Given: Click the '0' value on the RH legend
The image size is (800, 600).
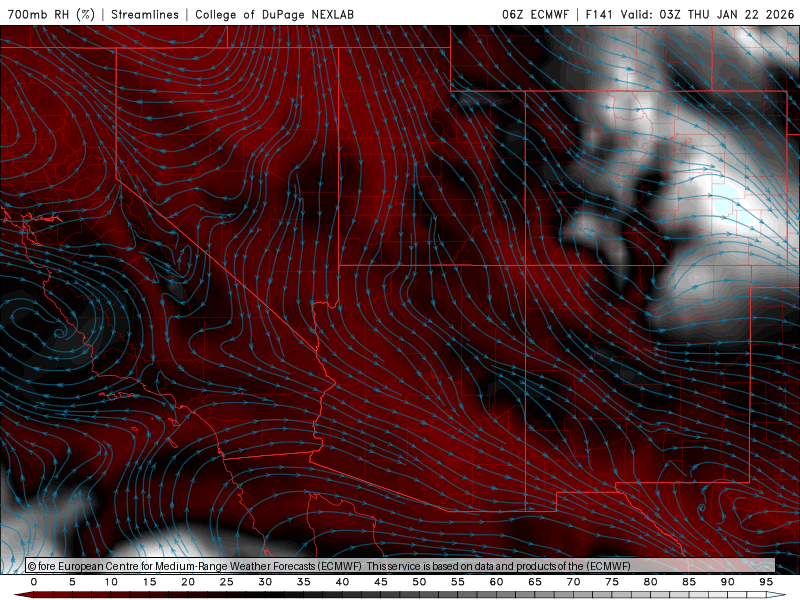Looking at the screenshot, I should tap(34, 582).
